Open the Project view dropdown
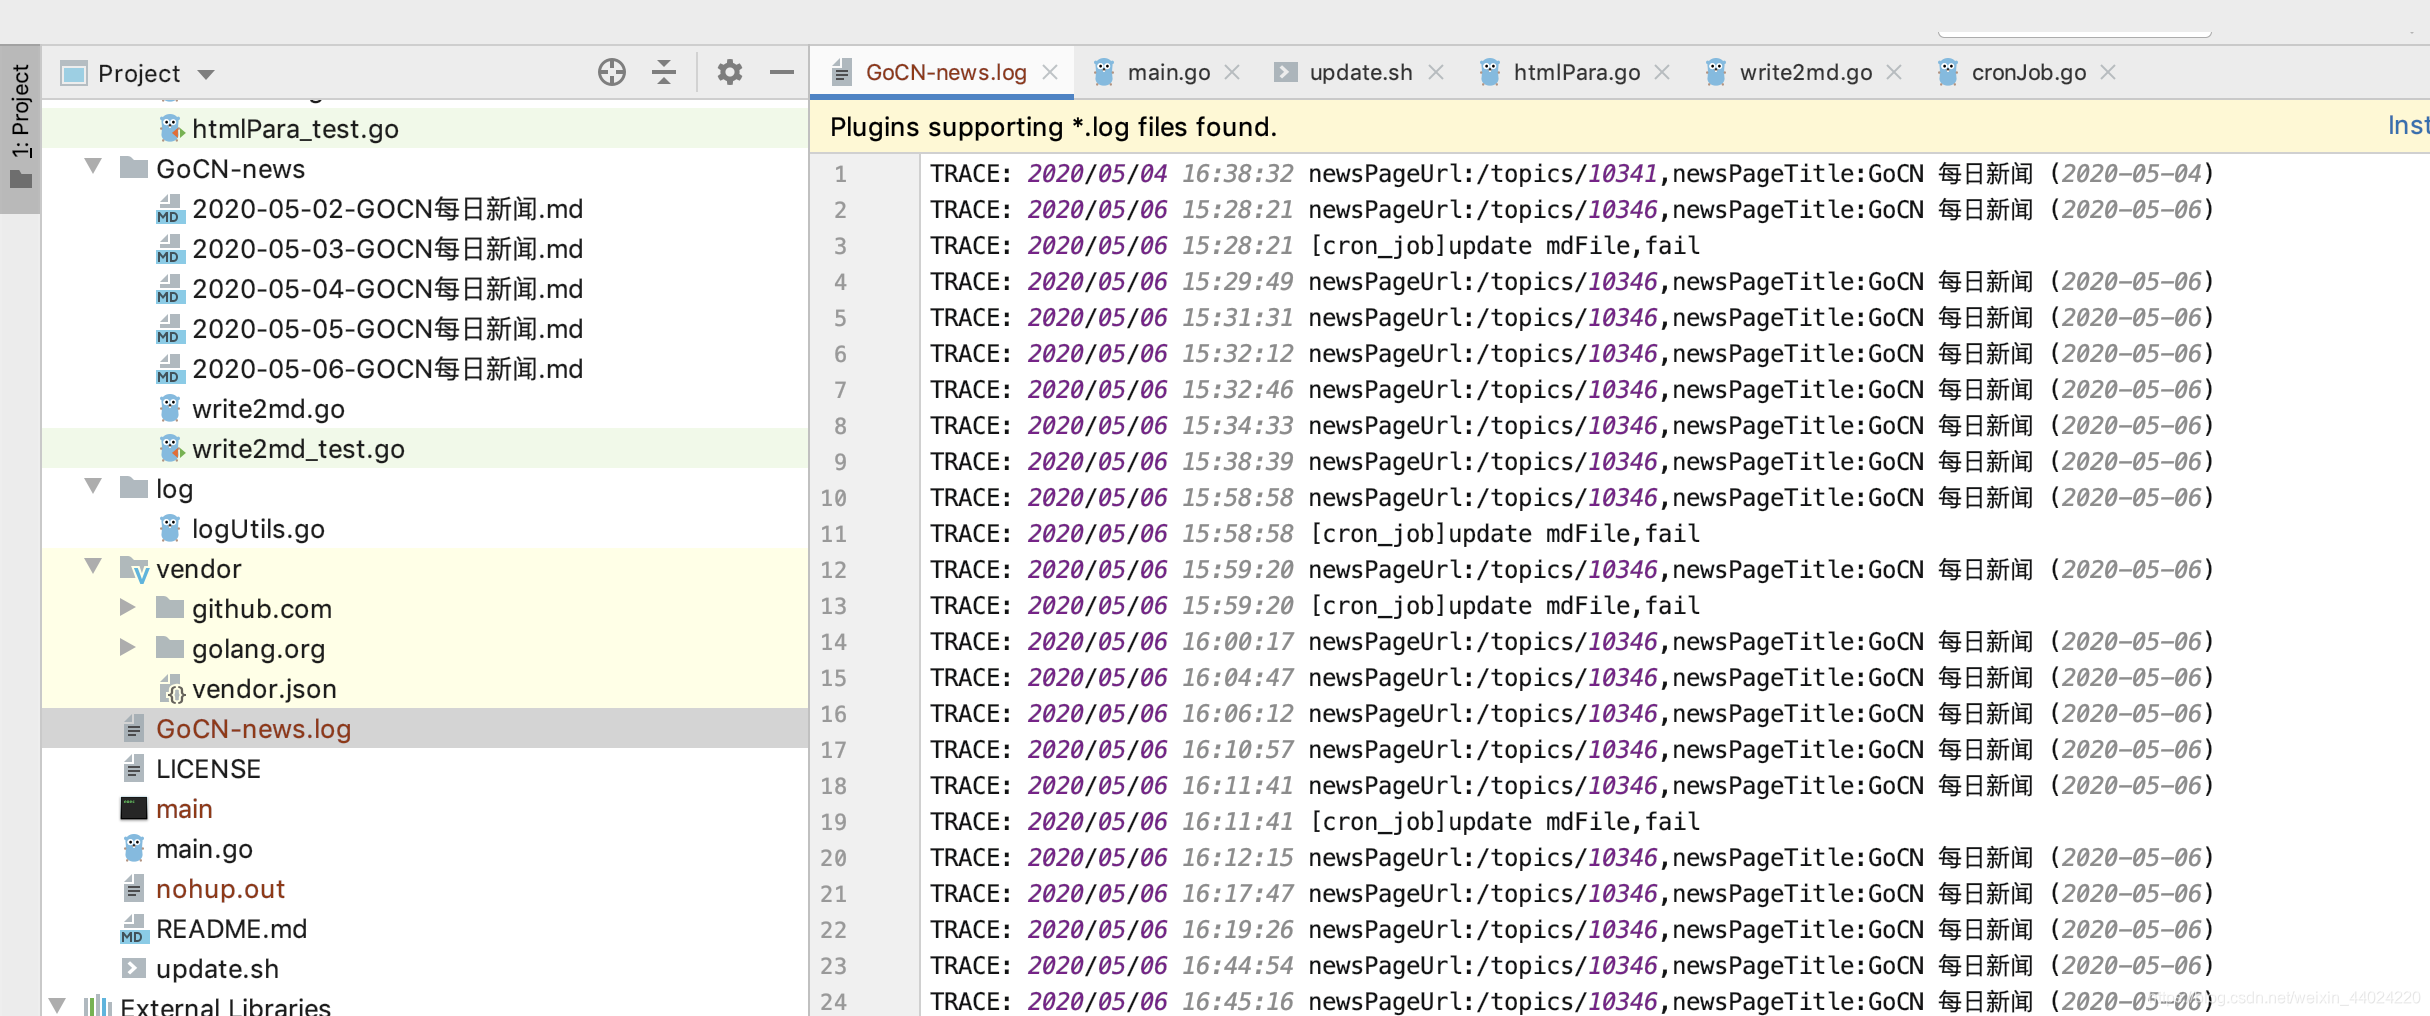 pyautogui.click(x=206, y=74)
